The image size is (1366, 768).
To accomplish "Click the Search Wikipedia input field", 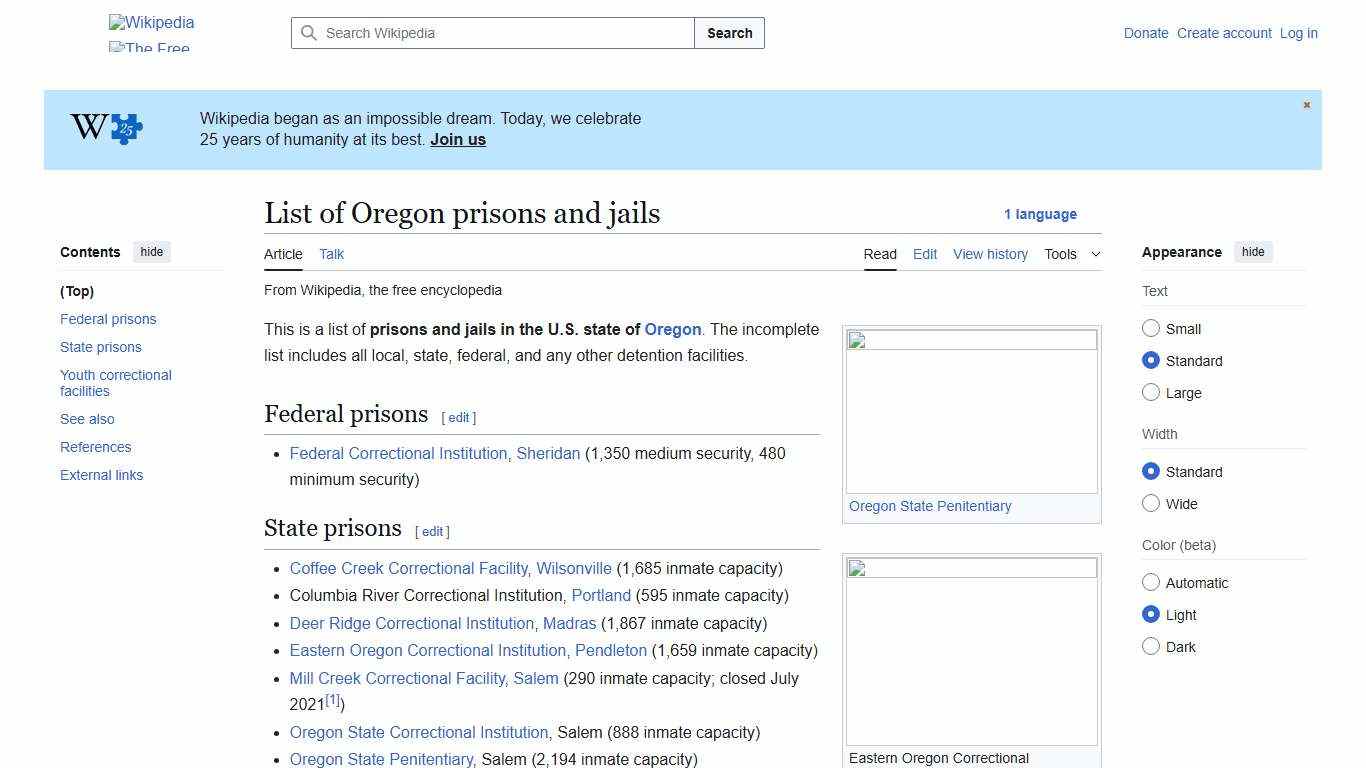I will coord(490,33).
